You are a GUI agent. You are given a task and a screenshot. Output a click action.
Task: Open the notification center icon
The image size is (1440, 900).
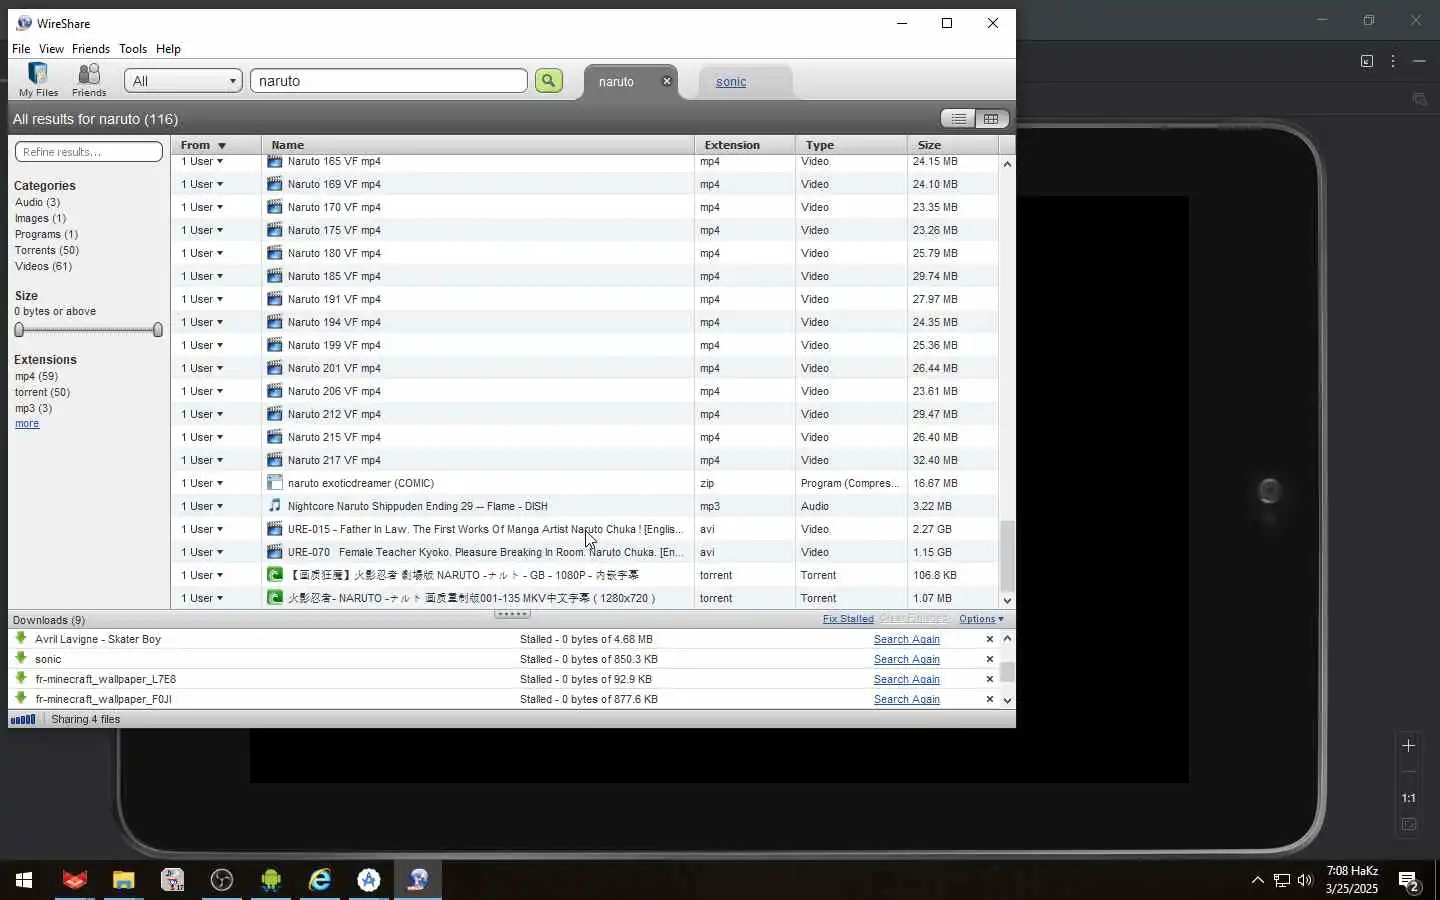(1409, 881)
